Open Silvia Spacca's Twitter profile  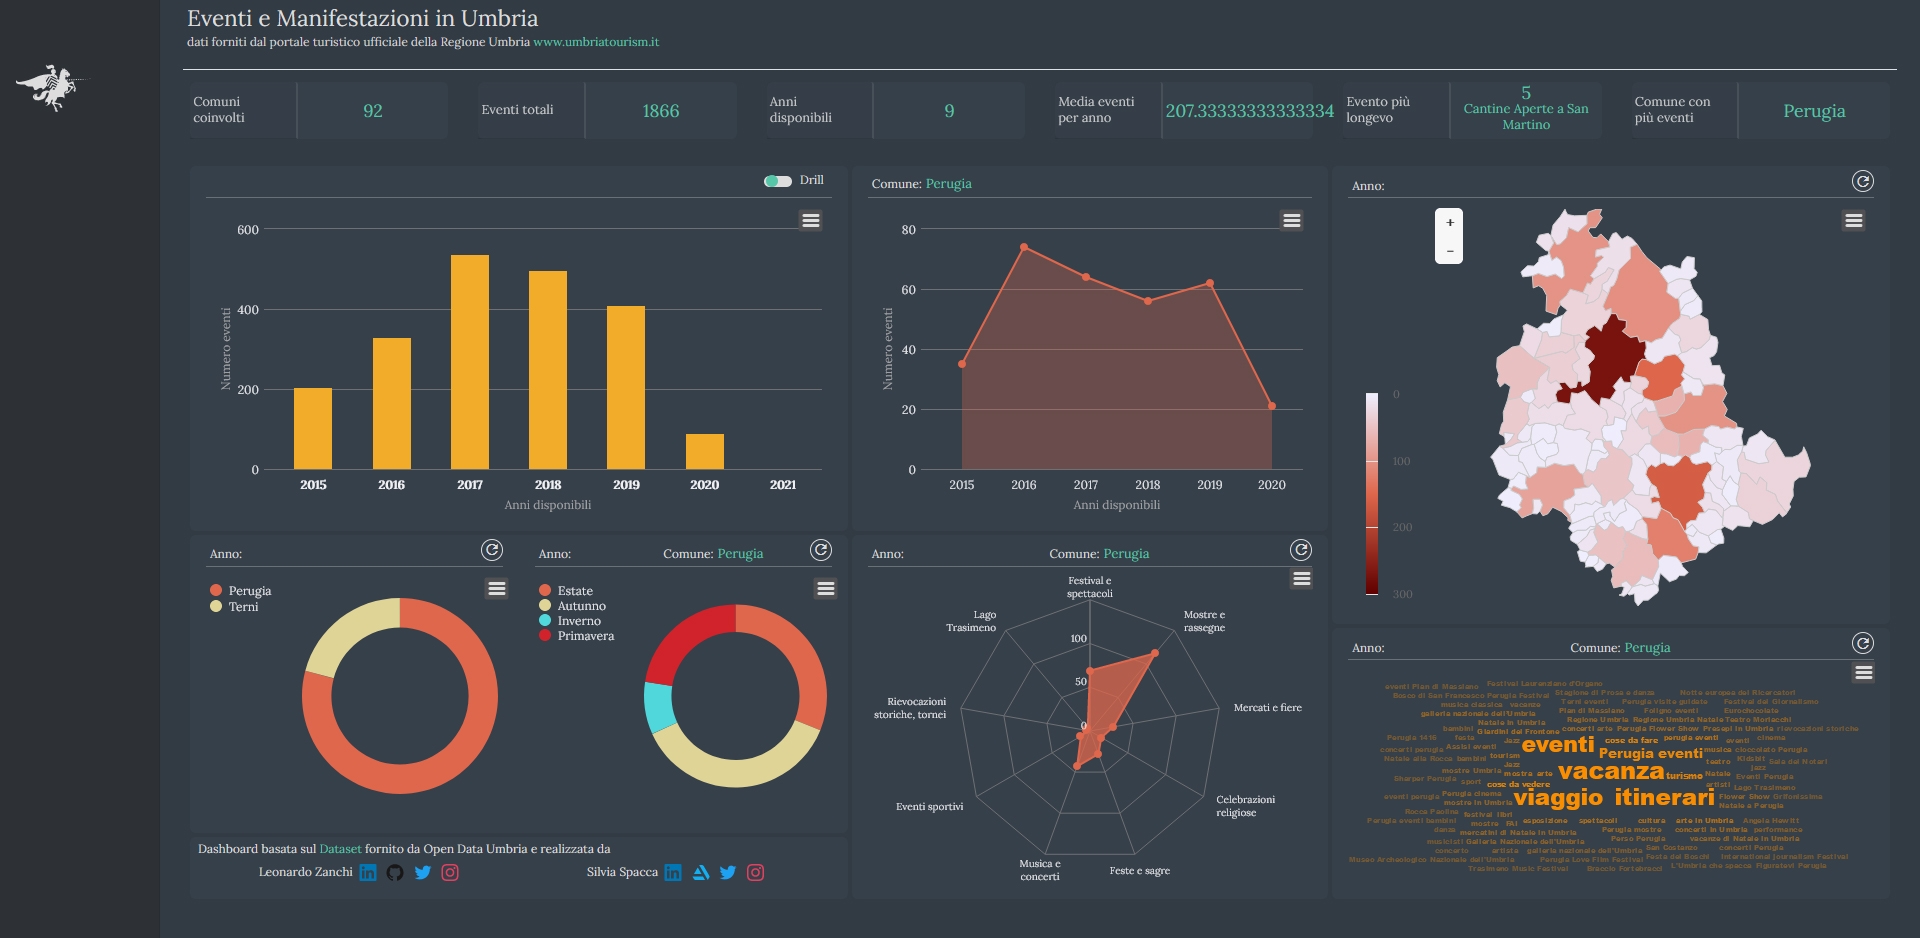[728, 872]
